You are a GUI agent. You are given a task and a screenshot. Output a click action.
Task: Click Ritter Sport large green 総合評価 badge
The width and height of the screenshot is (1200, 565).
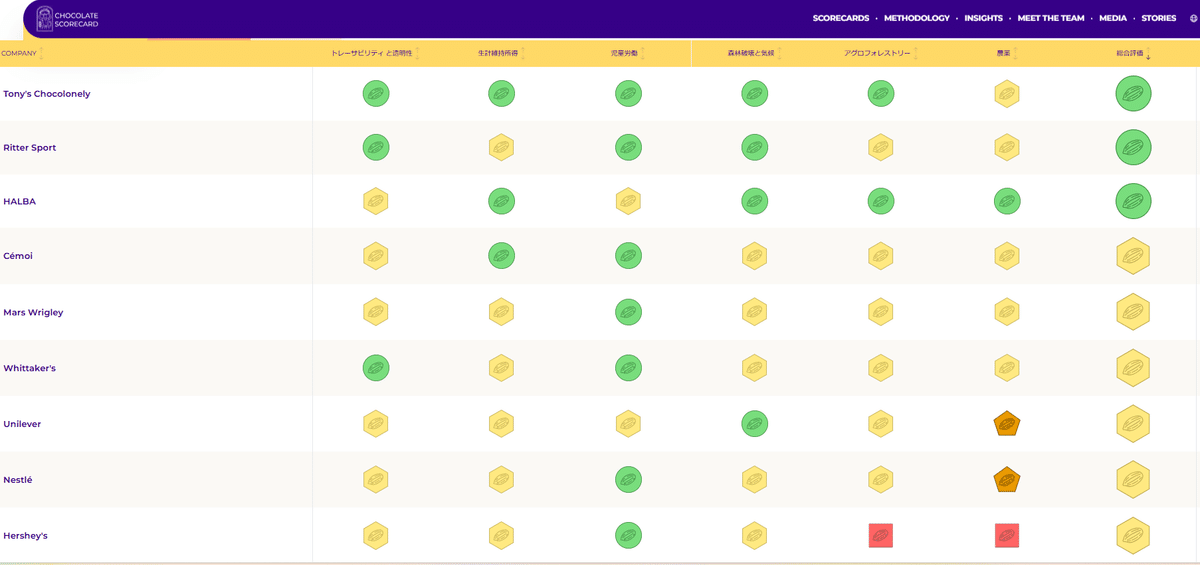tap(1133, 148)
